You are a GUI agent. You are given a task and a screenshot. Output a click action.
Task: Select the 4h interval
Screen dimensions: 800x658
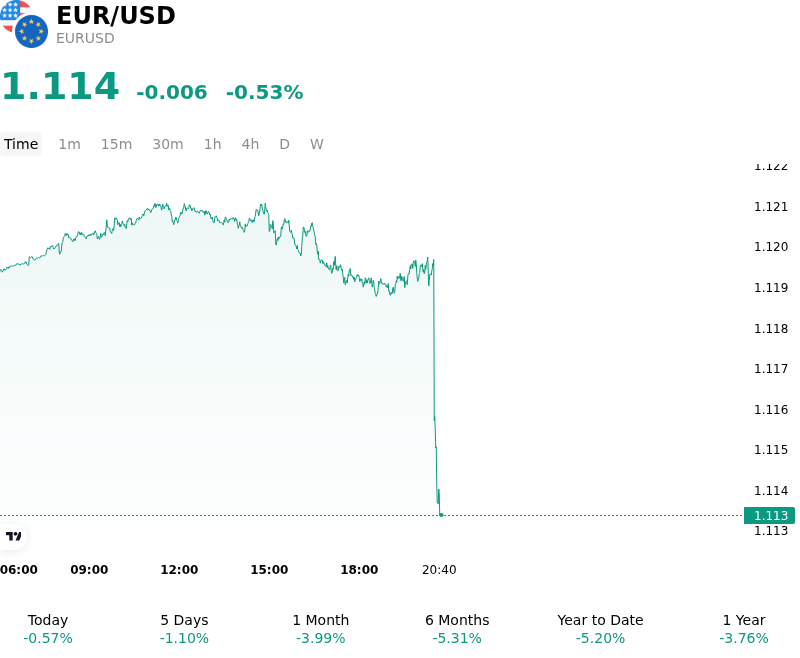coord(250,144)
